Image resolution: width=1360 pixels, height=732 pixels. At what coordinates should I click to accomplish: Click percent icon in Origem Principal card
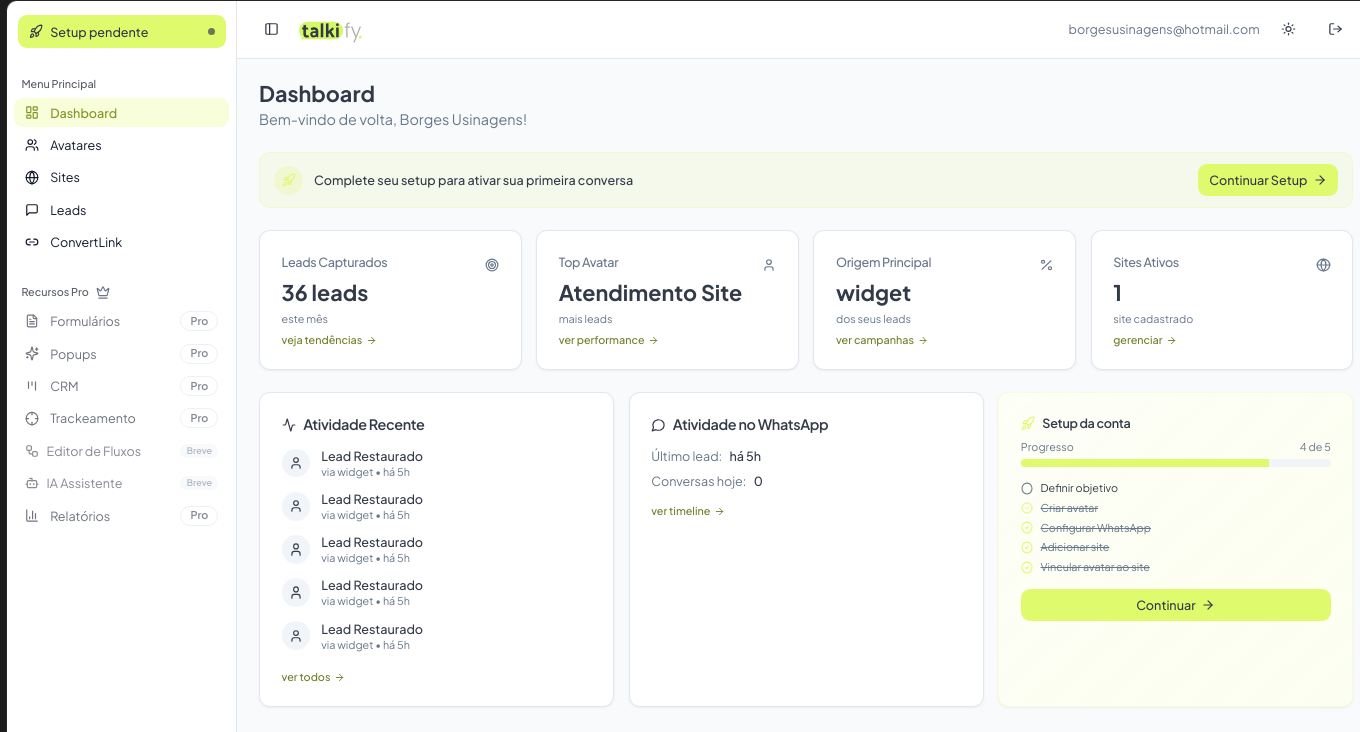[x=1046, y=265]
